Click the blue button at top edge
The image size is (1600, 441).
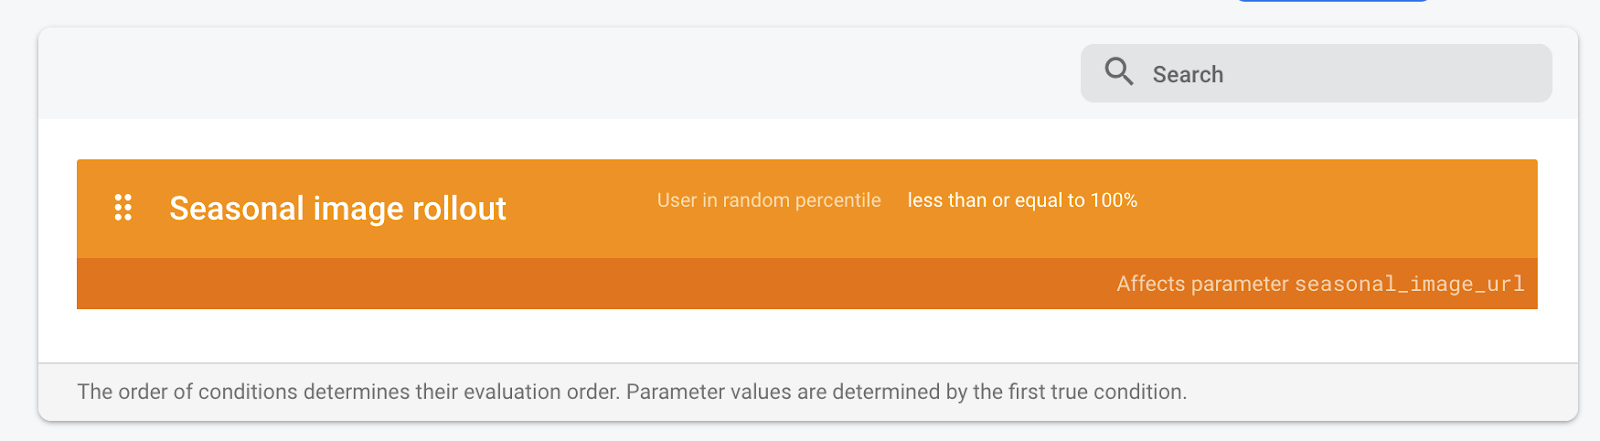pos(1332,1)
